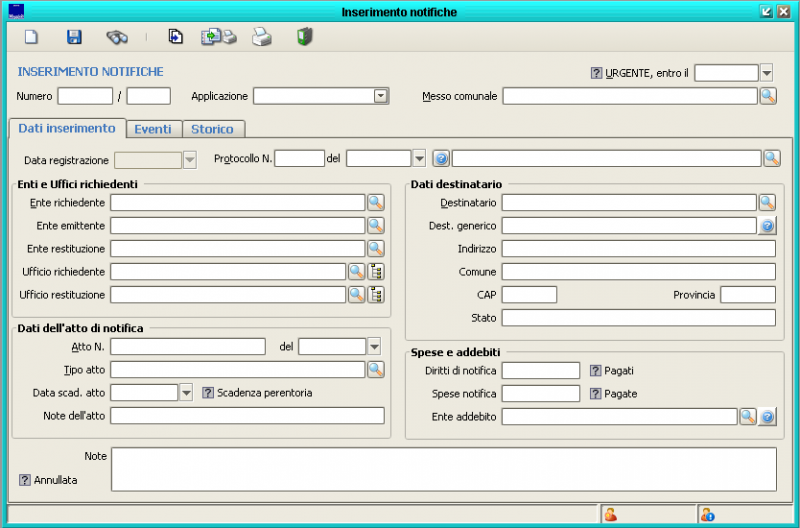Tick the Pagati checkbox for Diritti di notifica
Screen dimensions: 800x528
[596, 371]
